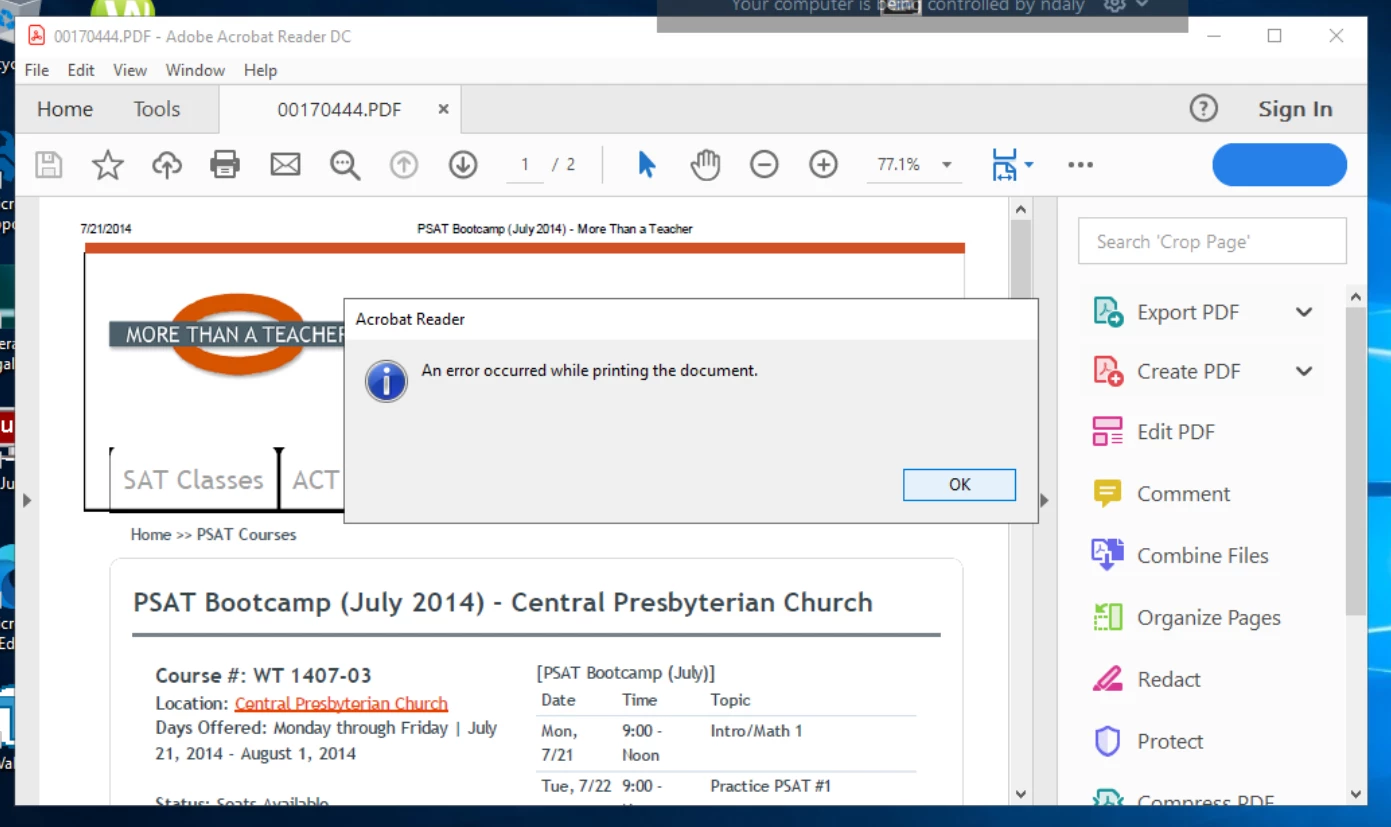Image resolution: width=1391 pixels, height=827 pixels.
Task: Click the Zoom in plus icon
Action: (x=823, y=165)
